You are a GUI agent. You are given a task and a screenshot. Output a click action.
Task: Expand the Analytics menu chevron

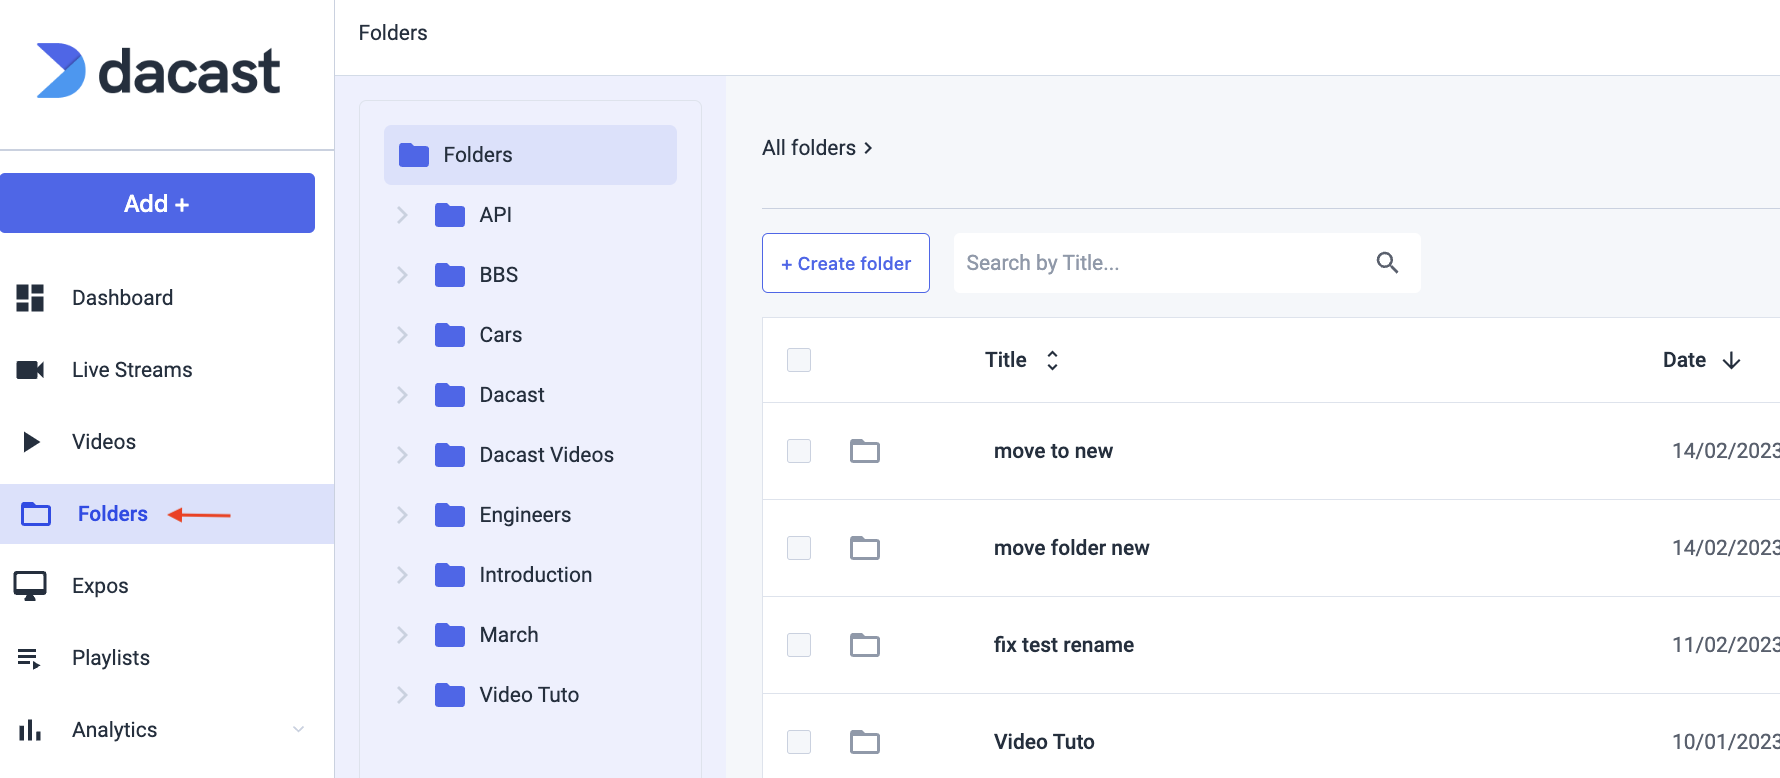pos(298,730)
